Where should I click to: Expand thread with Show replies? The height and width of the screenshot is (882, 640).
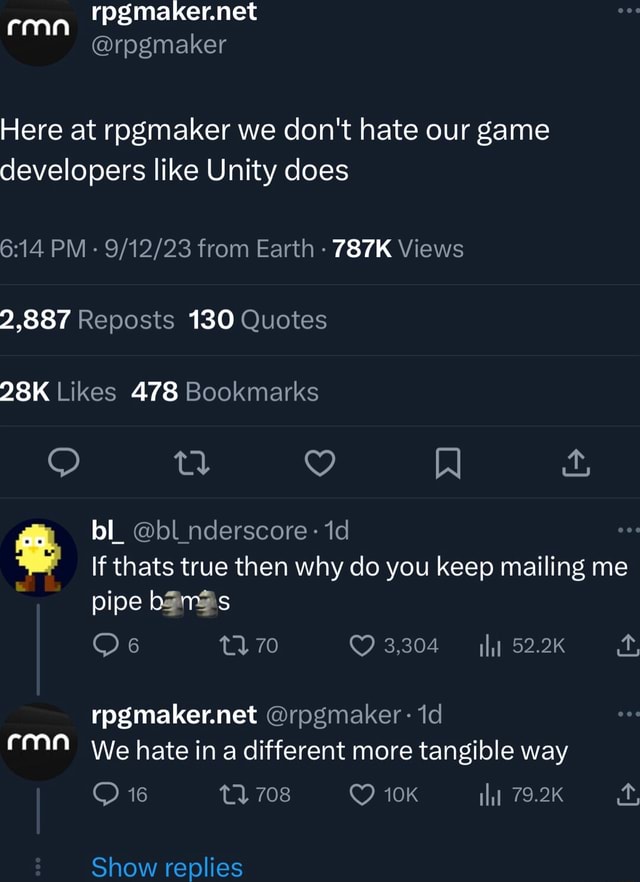(167, 867)
